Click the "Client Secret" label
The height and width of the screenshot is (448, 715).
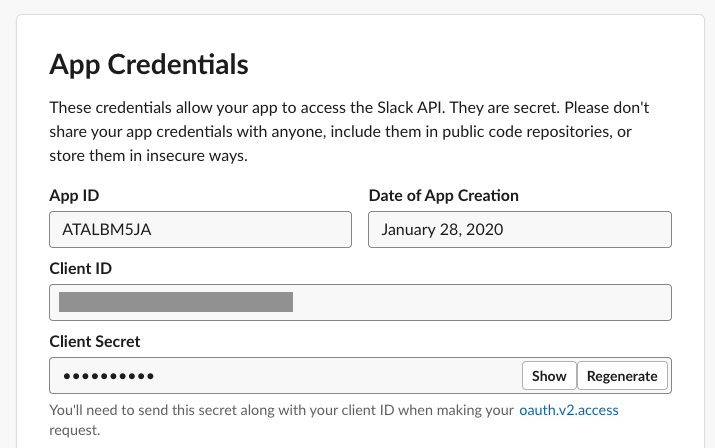pos(95,341)
